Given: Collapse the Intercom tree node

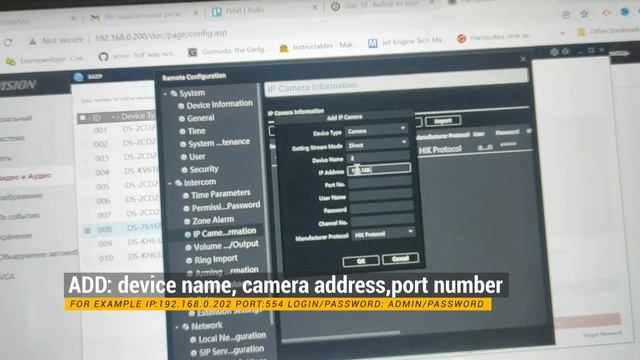Looking at the screenshot, I should click(170, 184).
